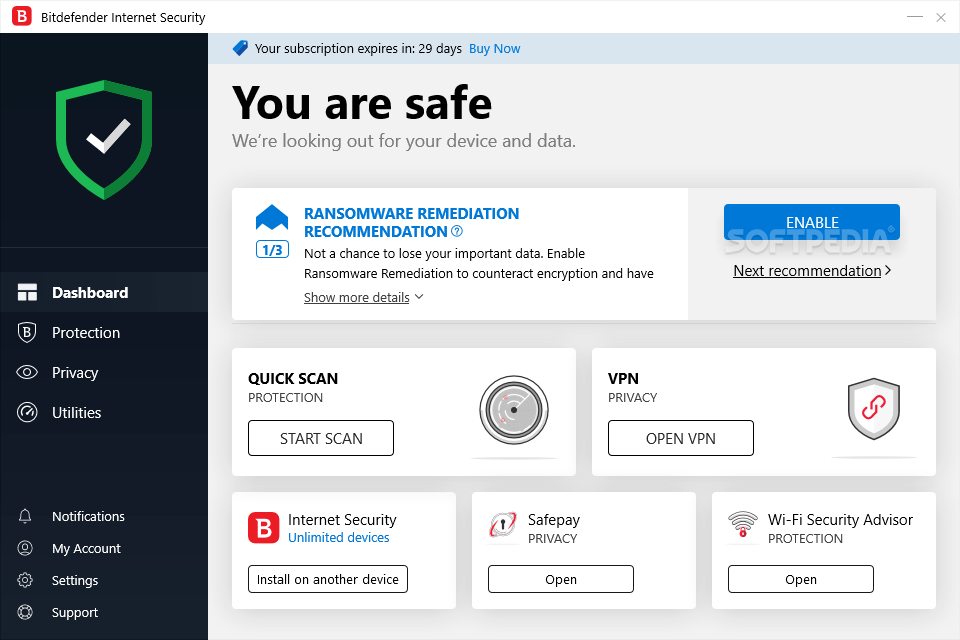This screenshot has height=640, width=960.
Task: Click the arrow after Next recommendation
Action: [x=888, y=270]
